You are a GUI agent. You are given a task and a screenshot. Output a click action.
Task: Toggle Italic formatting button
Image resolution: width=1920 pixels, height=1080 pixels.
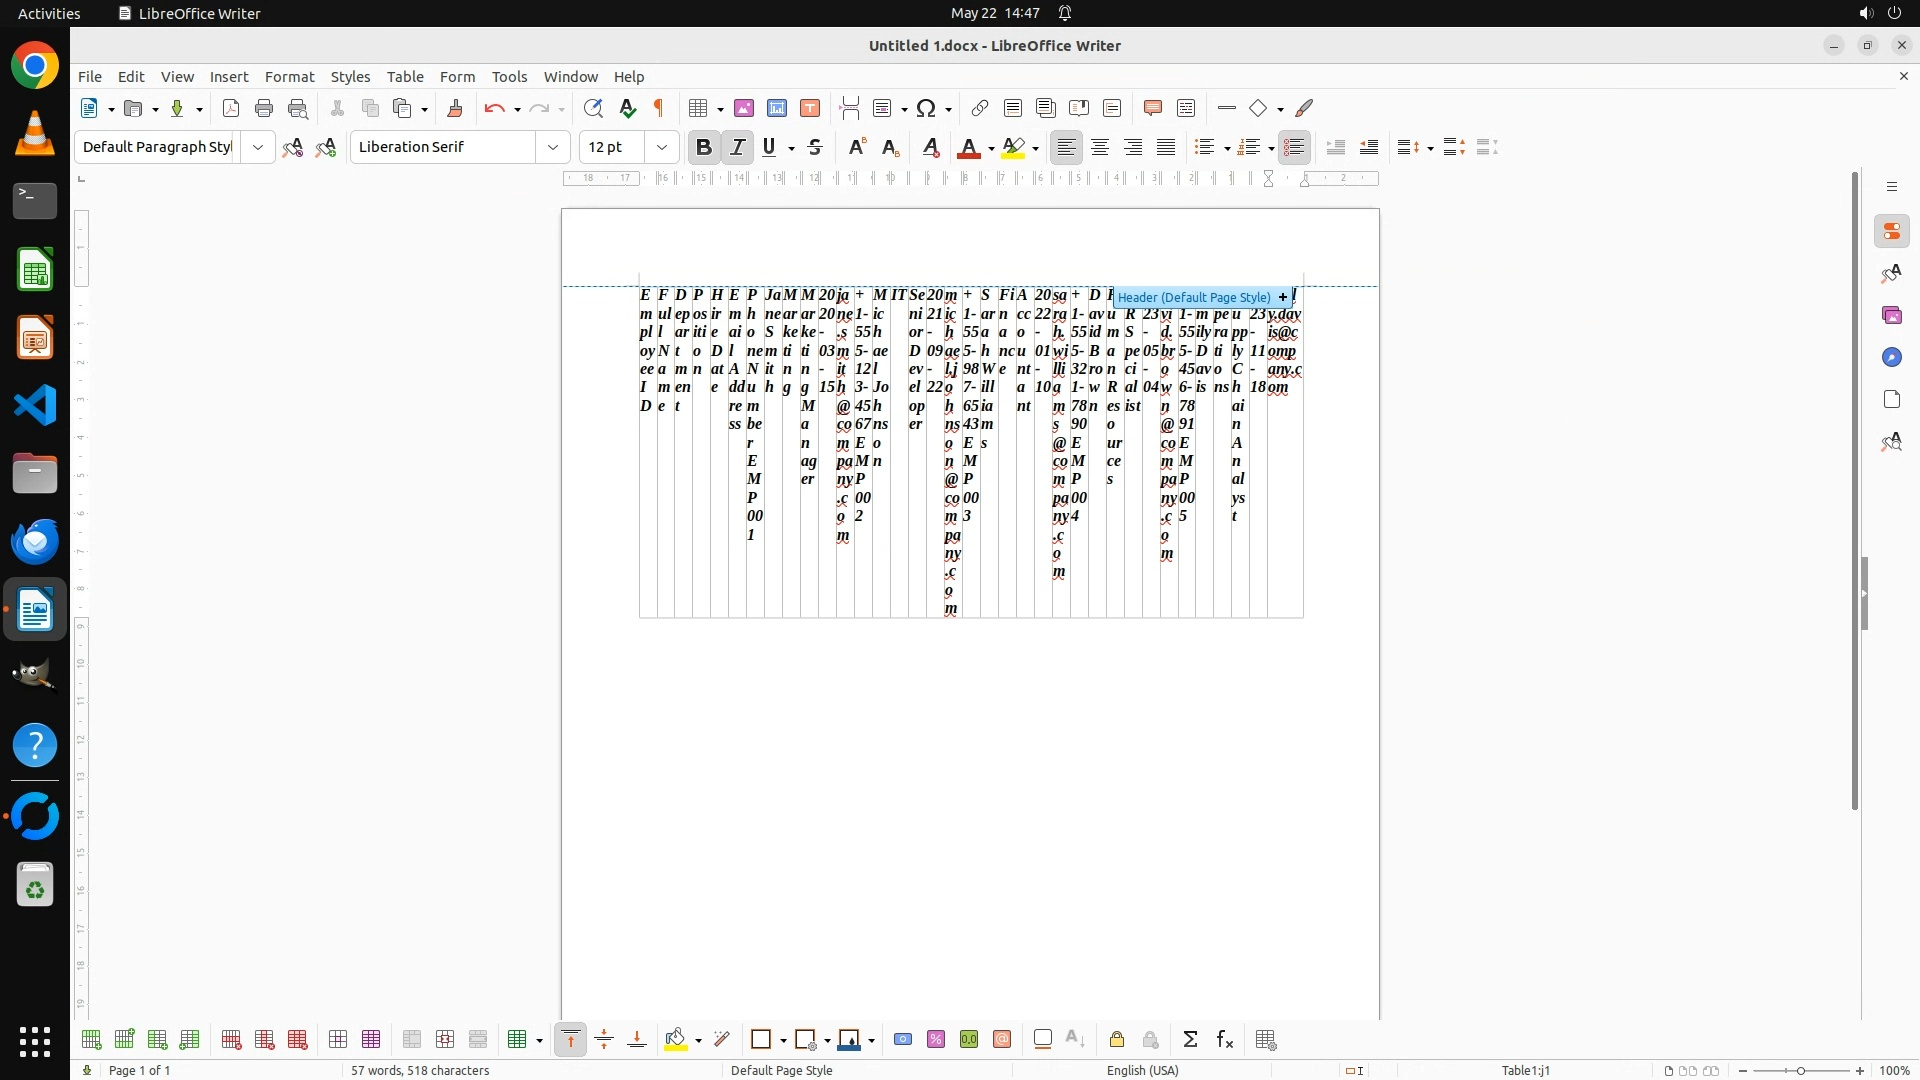coord(738,147)
